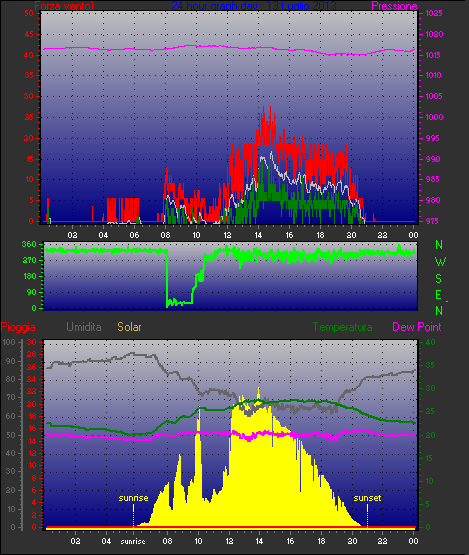The image size is (469, 555).
Task: Click the 00 hour tick on wind graph axis
Action: (413, 235)
